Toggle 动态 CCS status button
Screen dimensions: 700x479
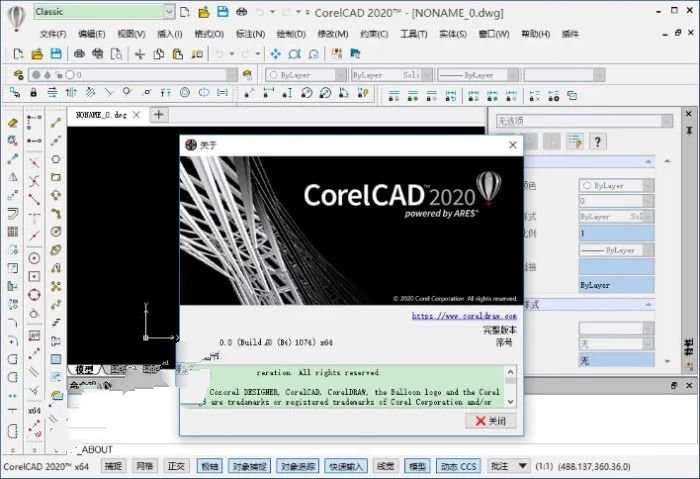[458, 466]
